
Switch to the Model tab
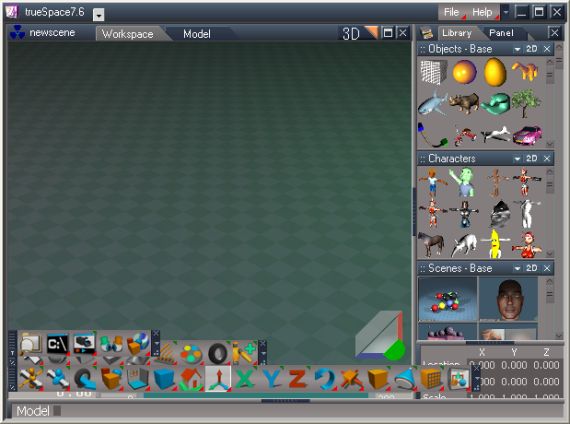(197, 34)
